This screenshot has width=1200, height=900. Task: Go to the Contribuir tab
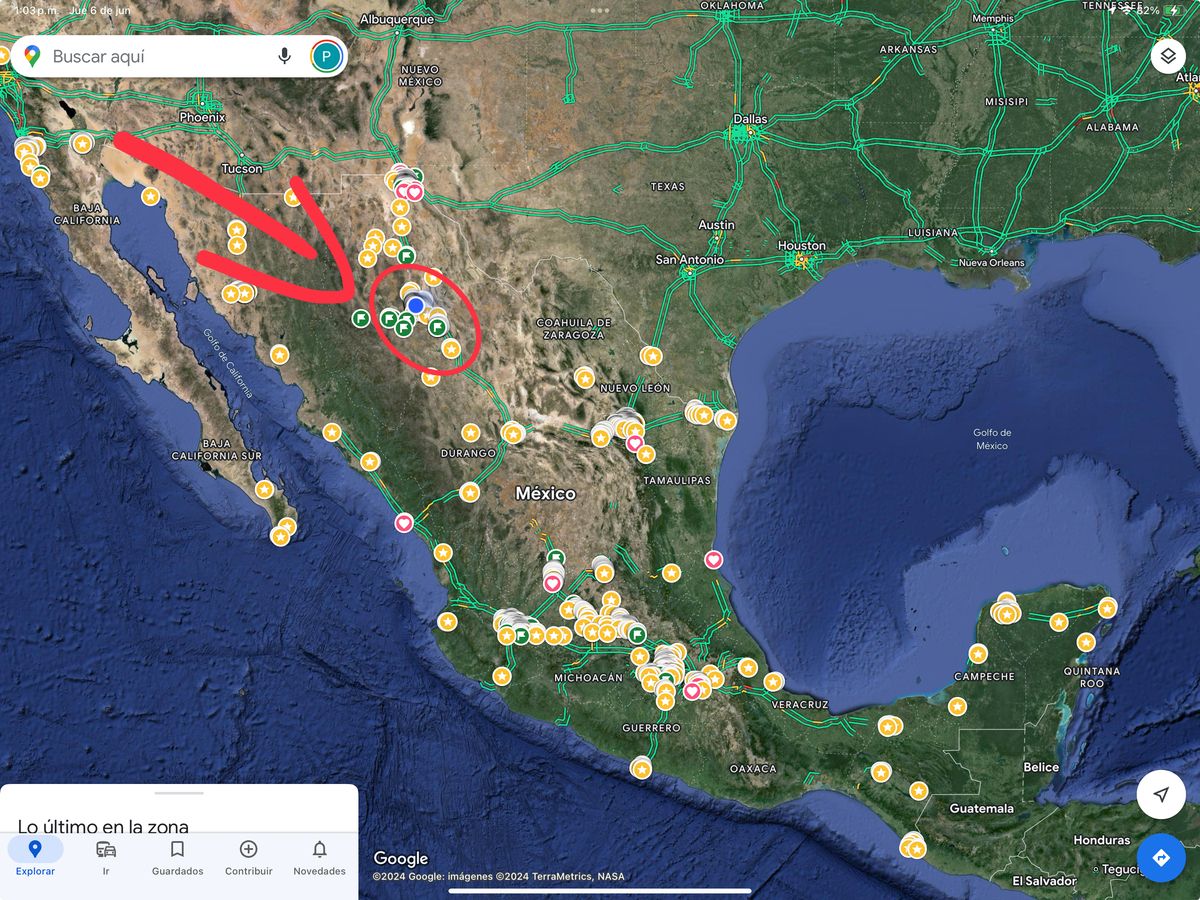coord(248,857)
